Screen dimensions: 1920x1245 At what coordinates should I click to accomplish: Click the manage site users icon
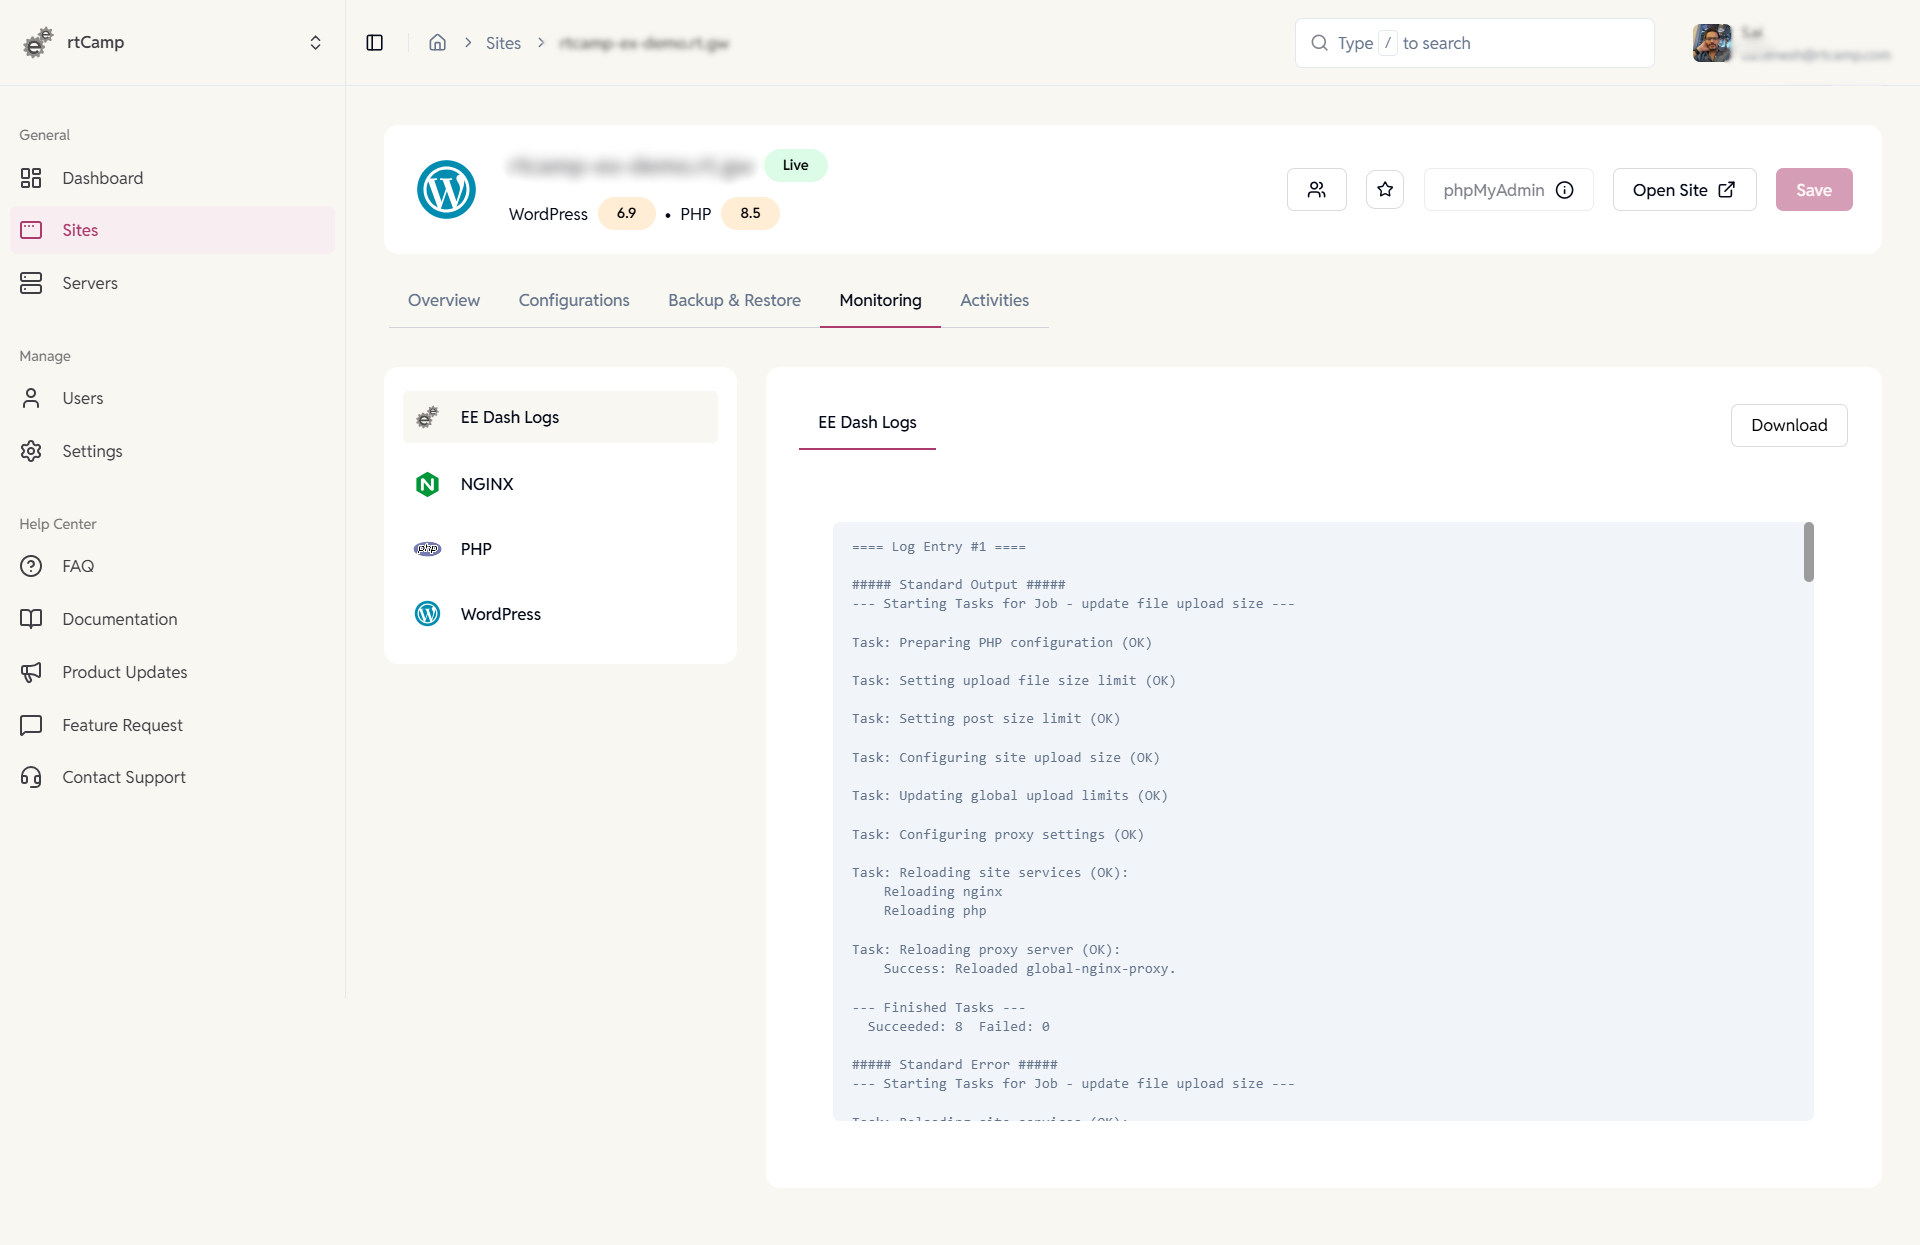tap(1316, 189)
